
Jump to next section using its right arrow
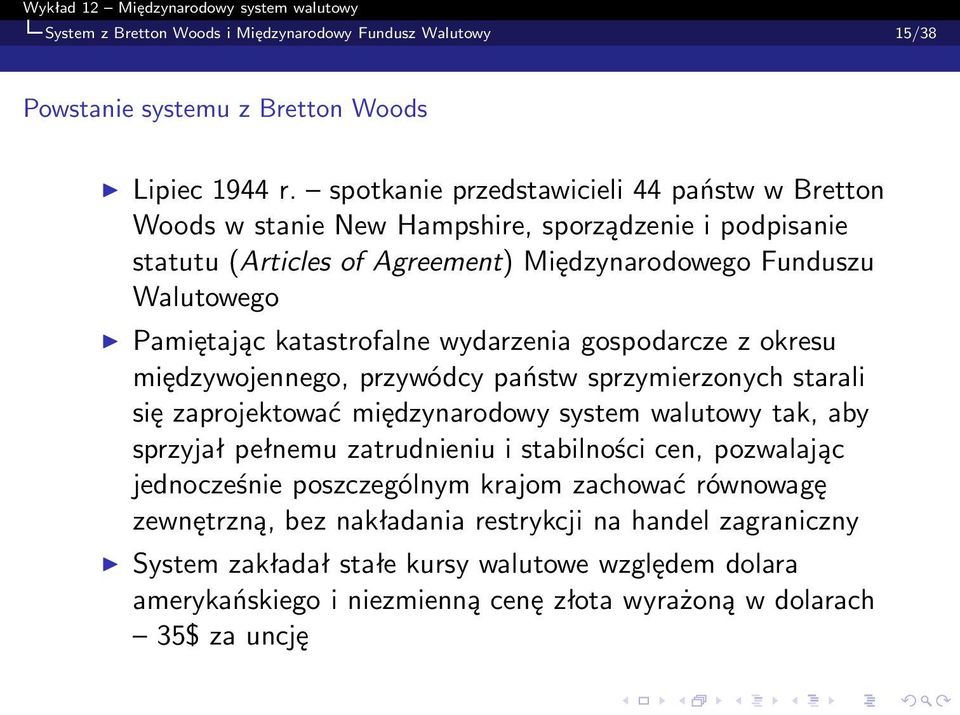pyautogui.click(x=831, y=701)
